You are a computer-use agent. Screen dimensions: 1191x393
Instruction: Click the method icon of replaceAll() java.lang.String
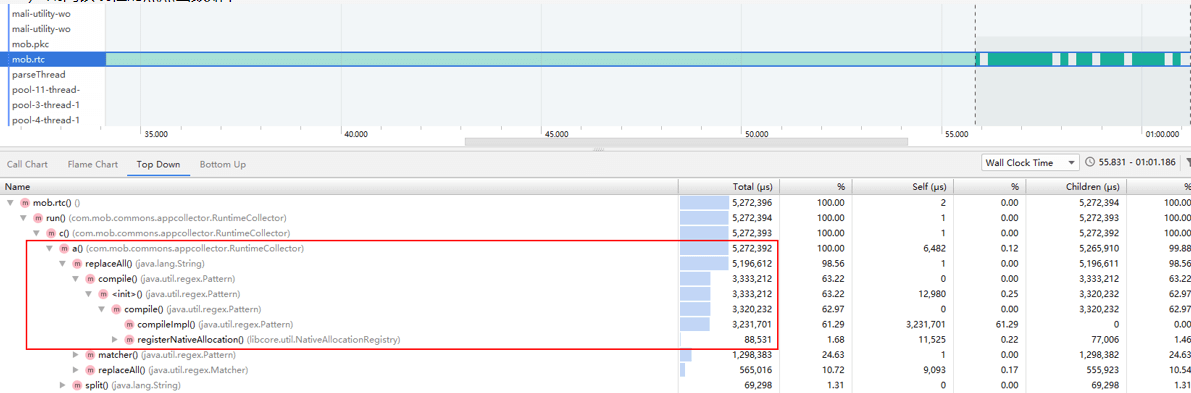(77, 264)
